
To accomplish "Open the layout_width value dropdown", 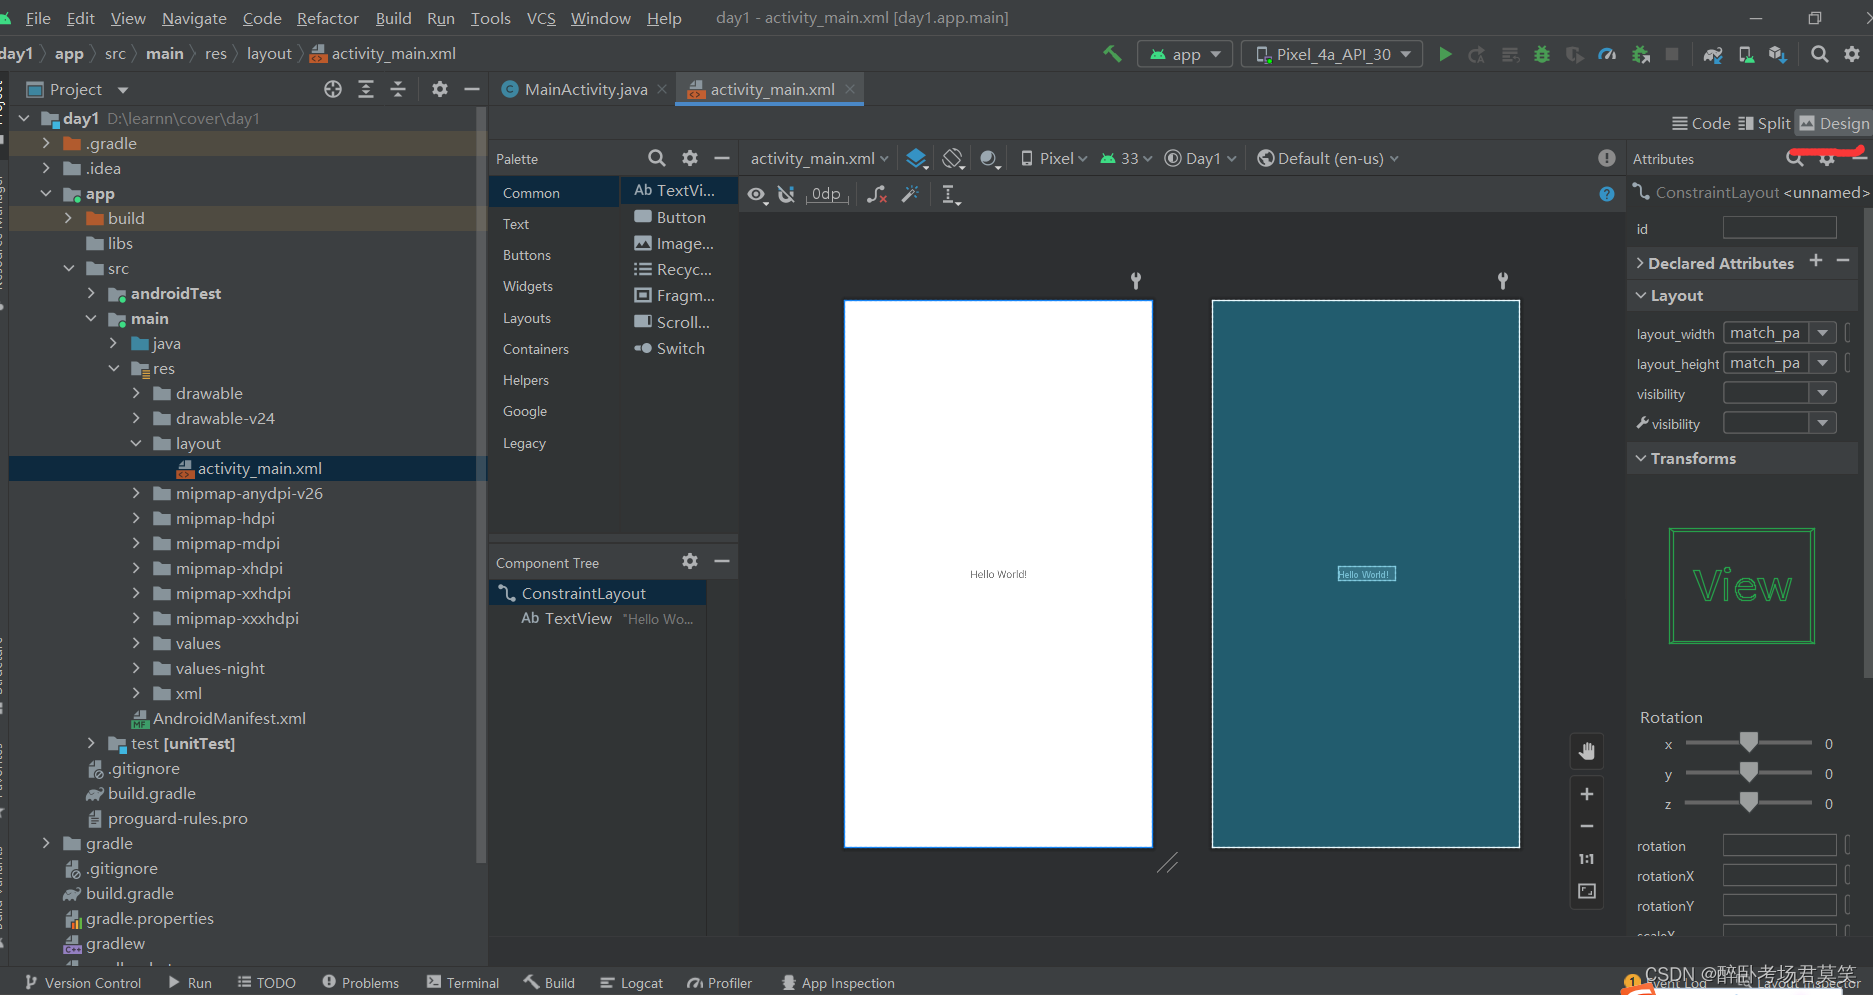I will click(x=1823, y=333).
